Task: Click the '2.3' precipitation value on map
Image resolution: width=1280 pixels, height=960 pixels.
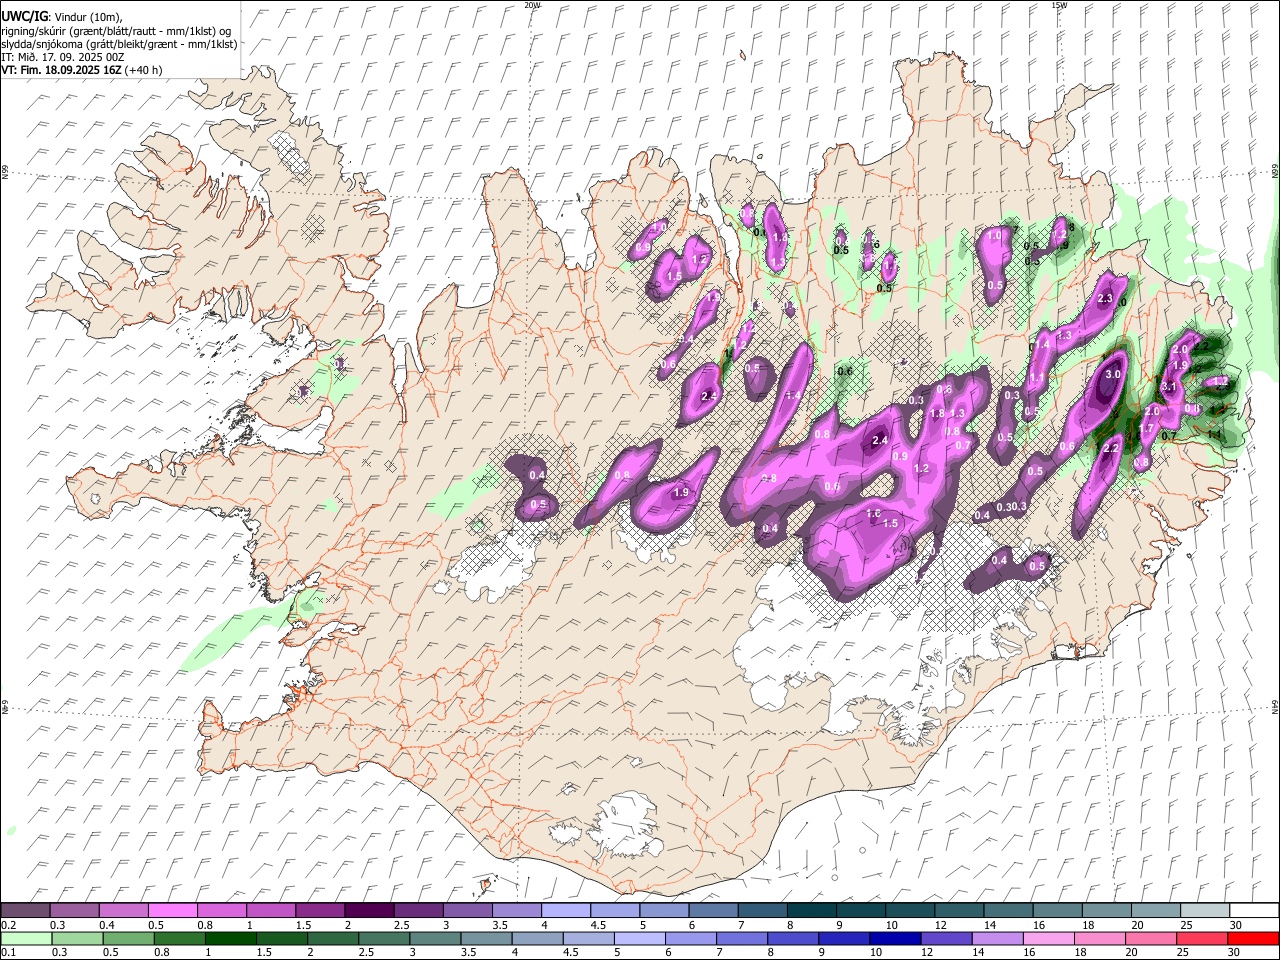Action: click(x=1105, y=299)
